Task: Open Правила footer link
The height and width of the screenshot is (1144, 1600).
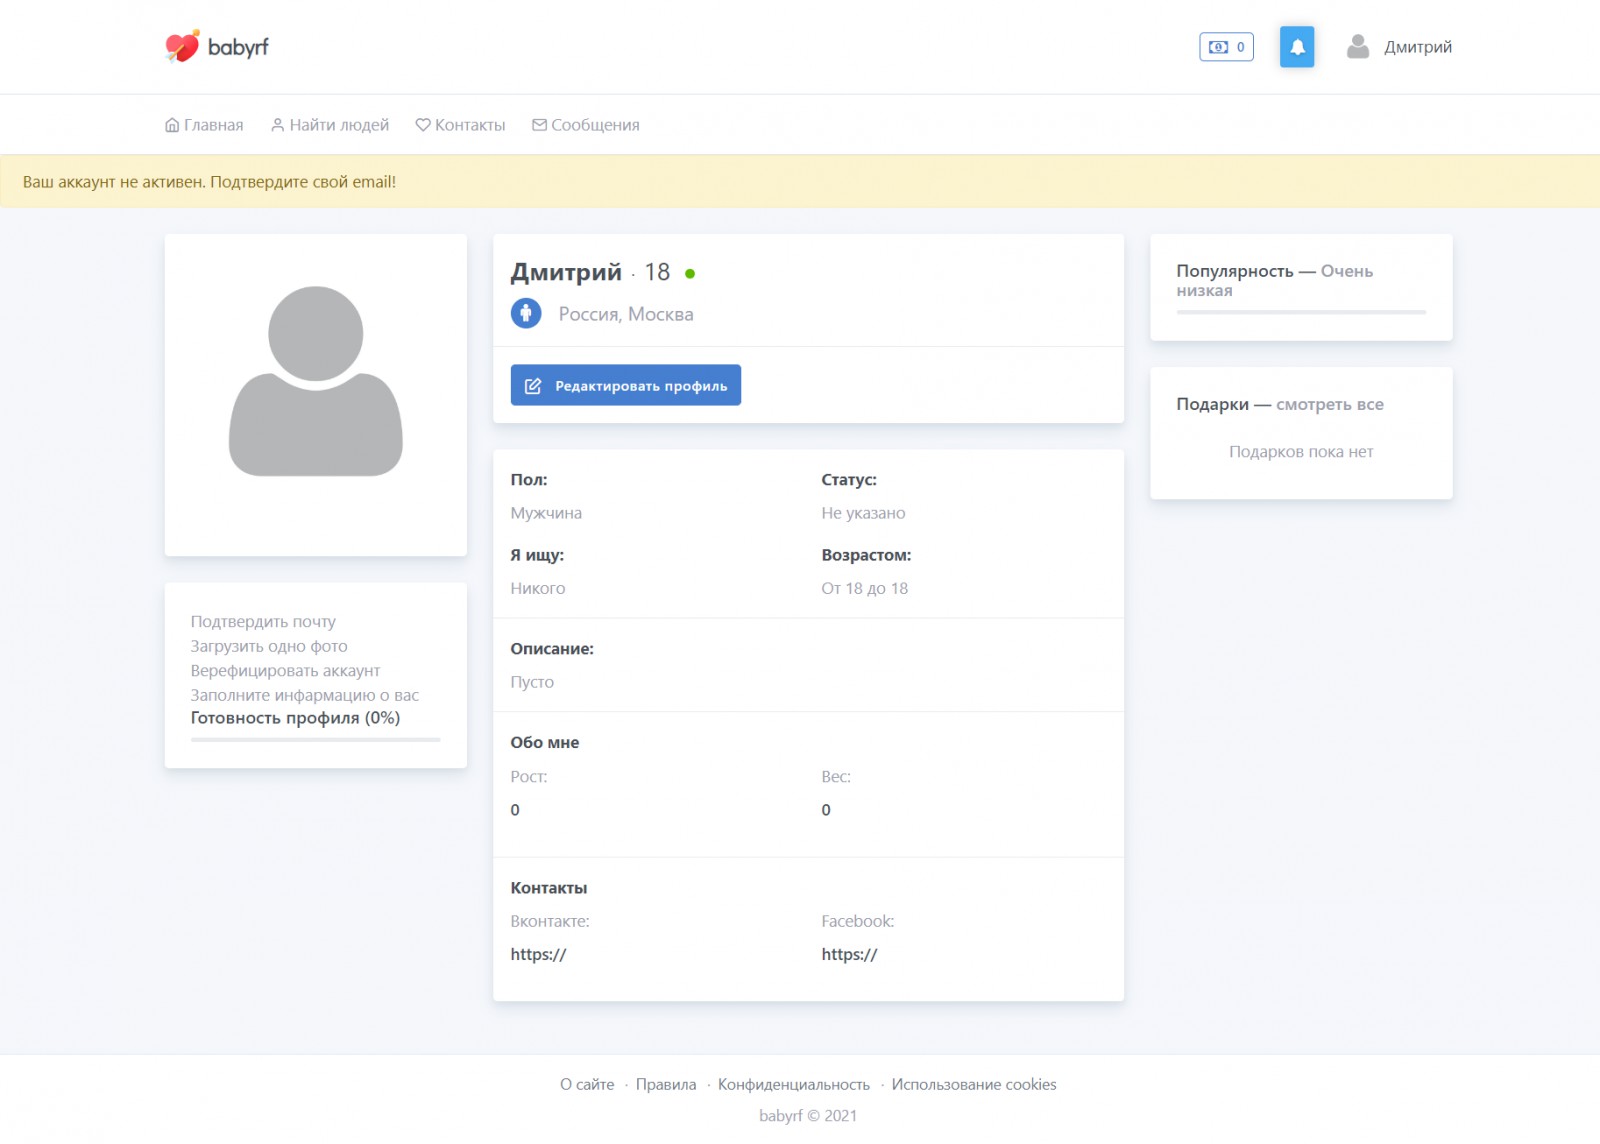Action: click(666, 1084)
